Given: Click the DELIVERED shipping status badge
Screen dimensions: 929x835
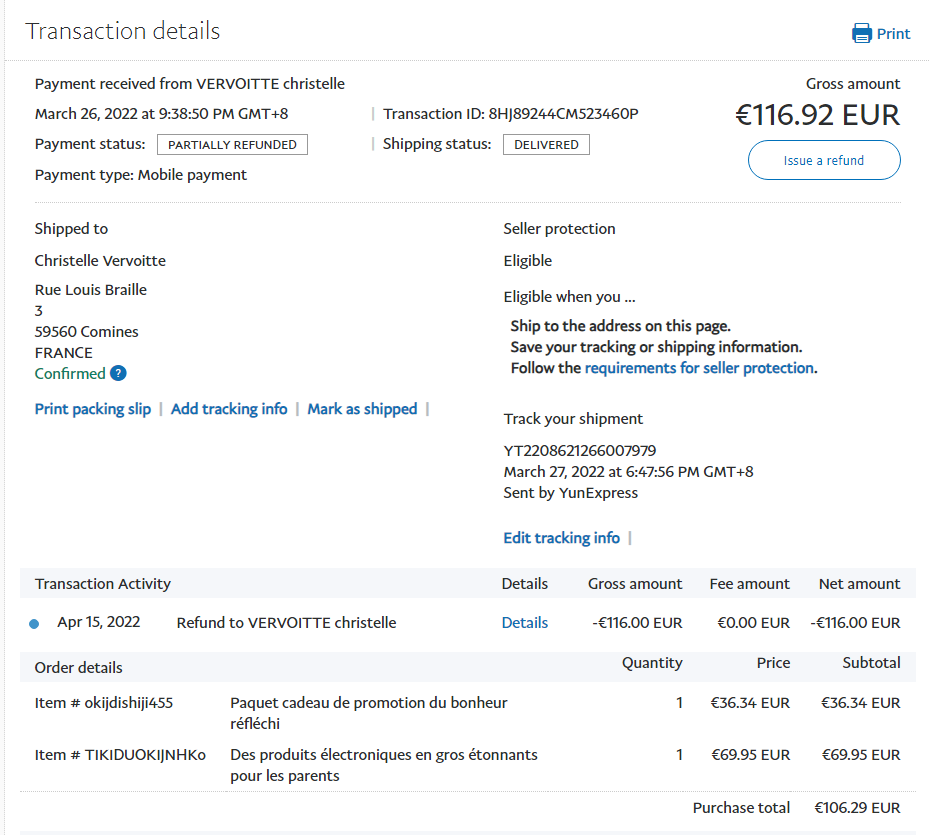Looking at the screenshot, I should click(x=546, y=145).
